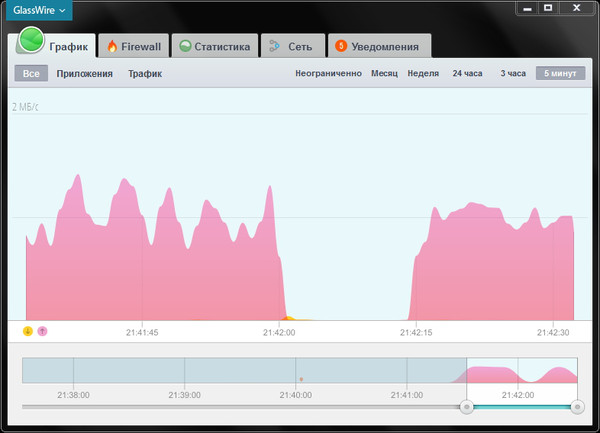Select the Все graph view
The height and width of the screenshot is (433, 600).
click(31, 74)
